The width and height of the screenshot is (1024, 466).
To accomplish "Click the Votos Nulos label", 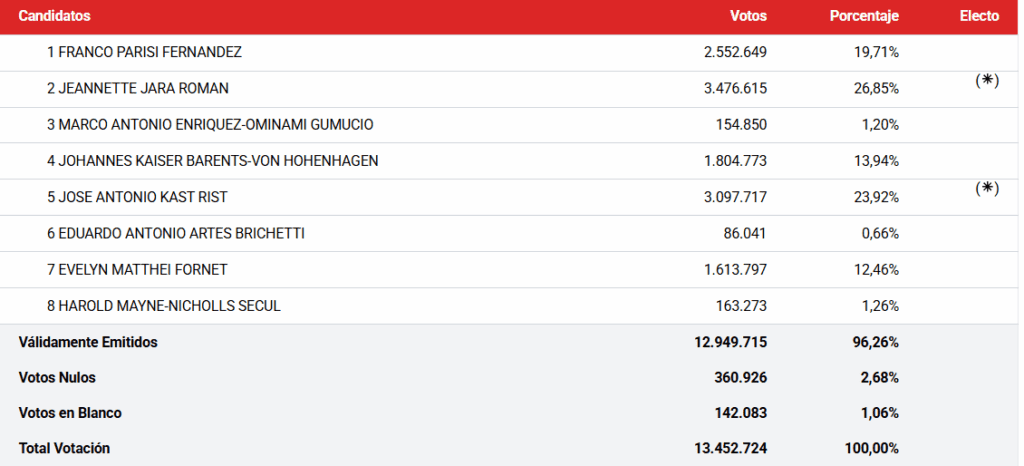I will click(x=57, y=377).
